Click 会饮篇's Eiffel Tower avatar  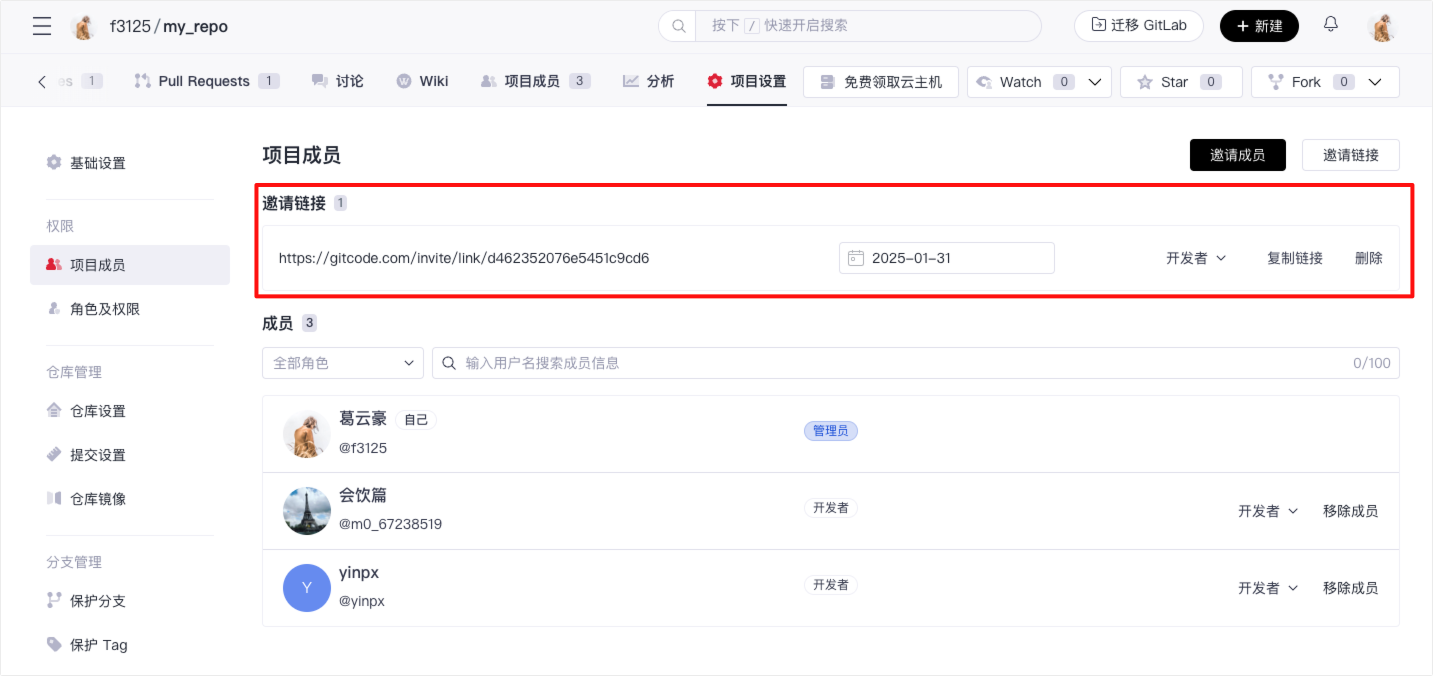(307, 511)
